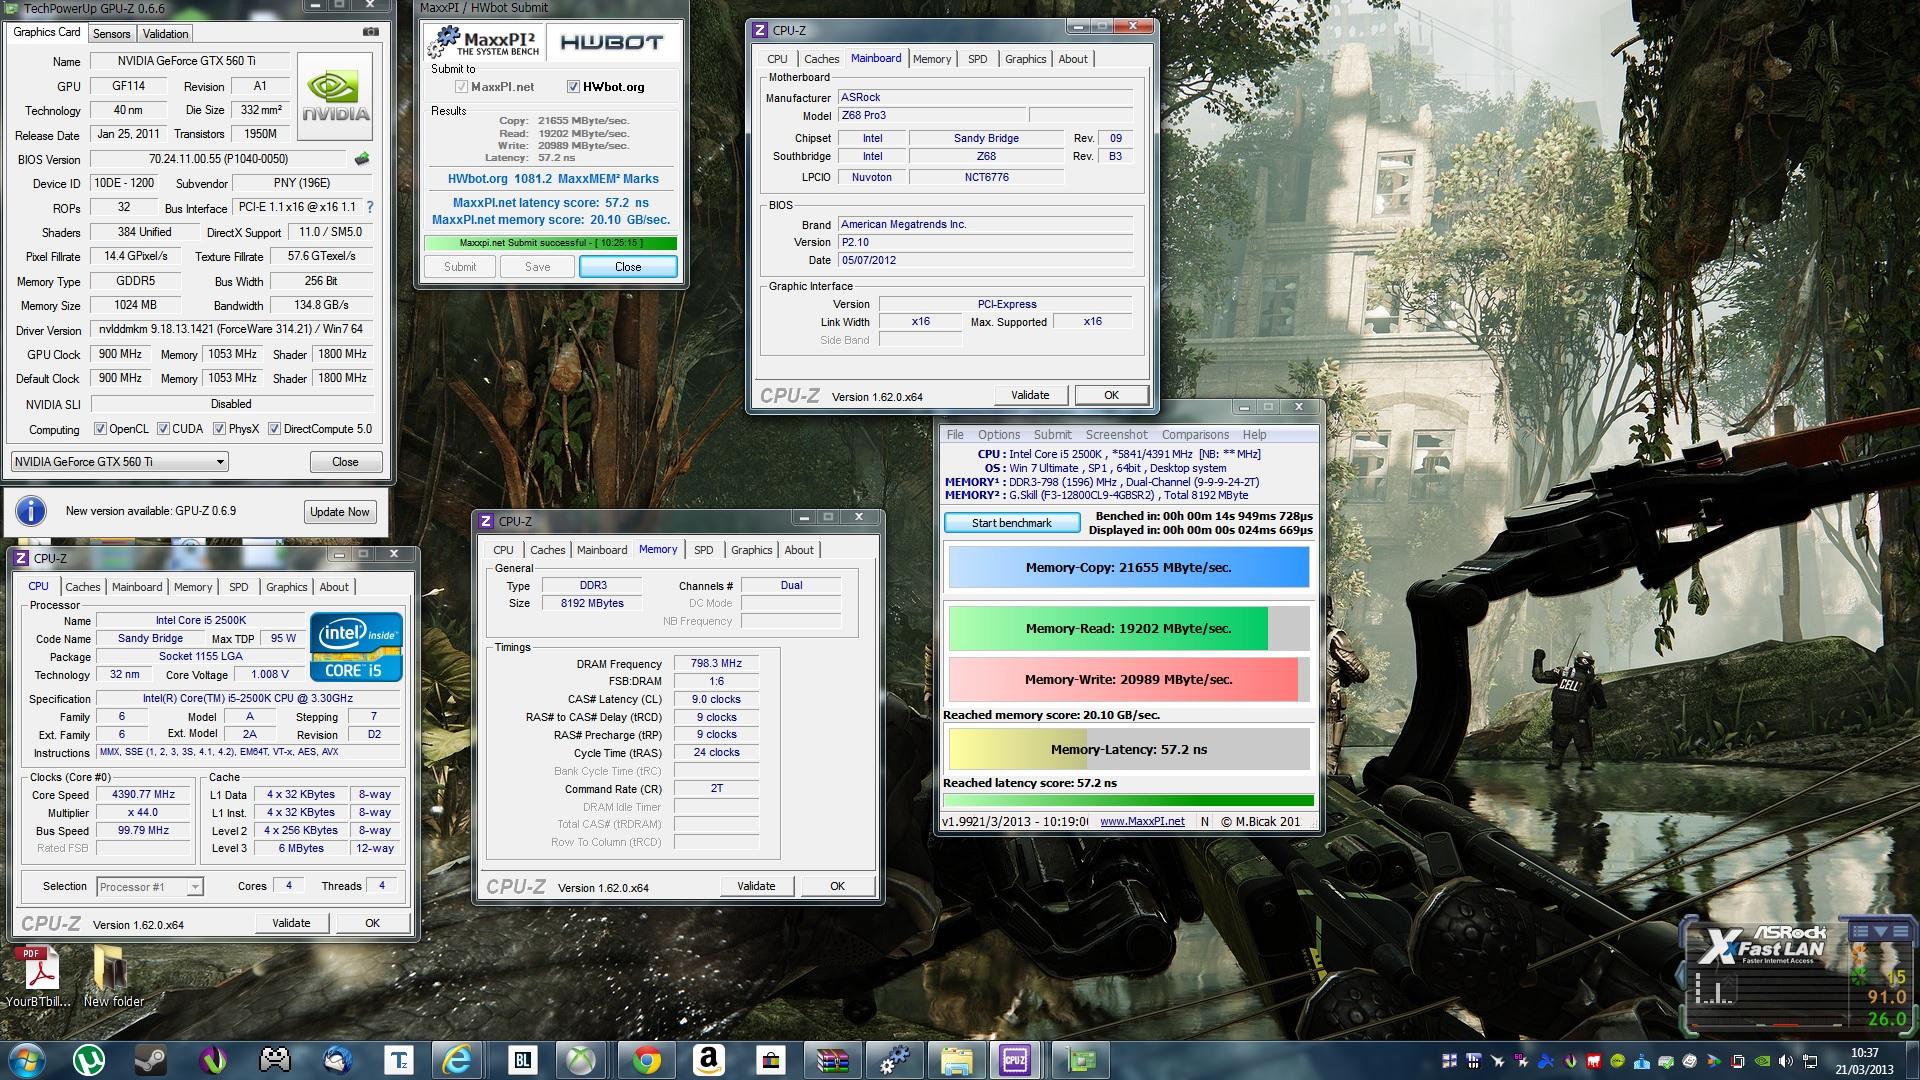1920x1080 pixels.
Task: Toggle the MaxxPI.net checkbox
Action: point(461,87)
